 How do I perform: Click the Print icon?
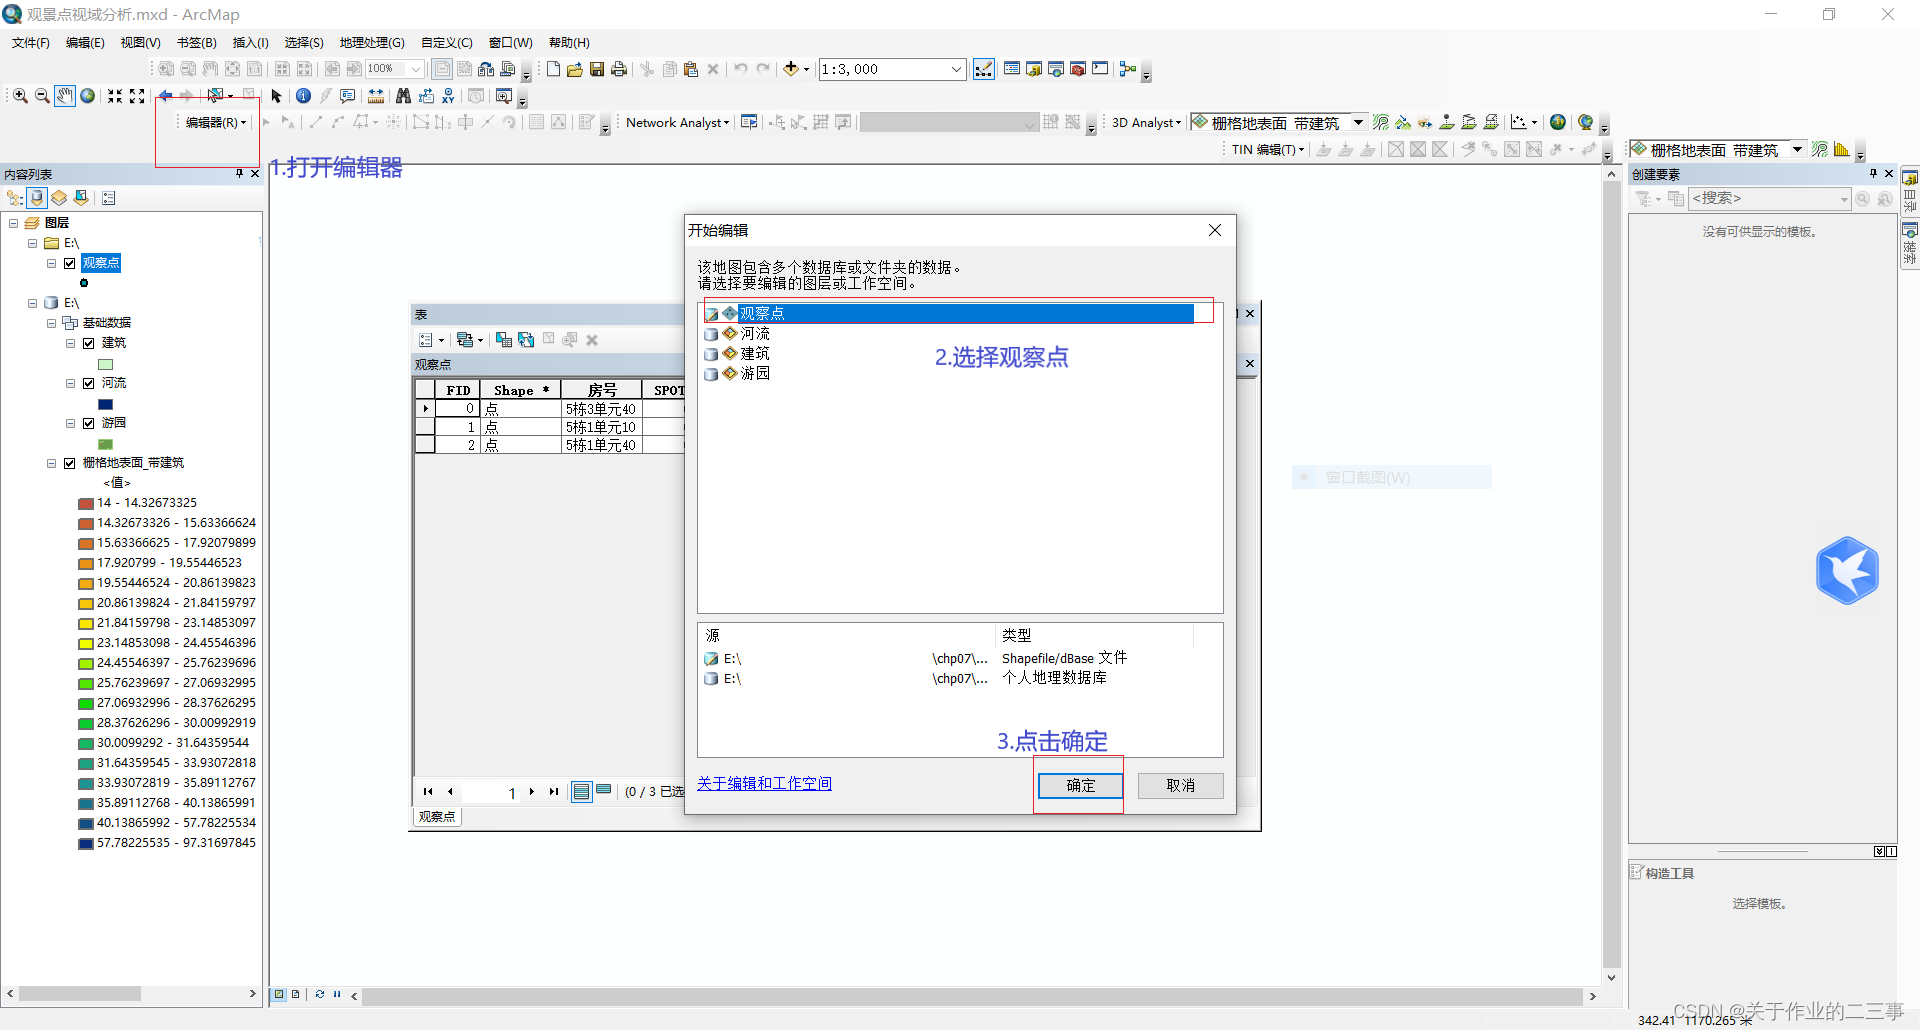point(619,69)
